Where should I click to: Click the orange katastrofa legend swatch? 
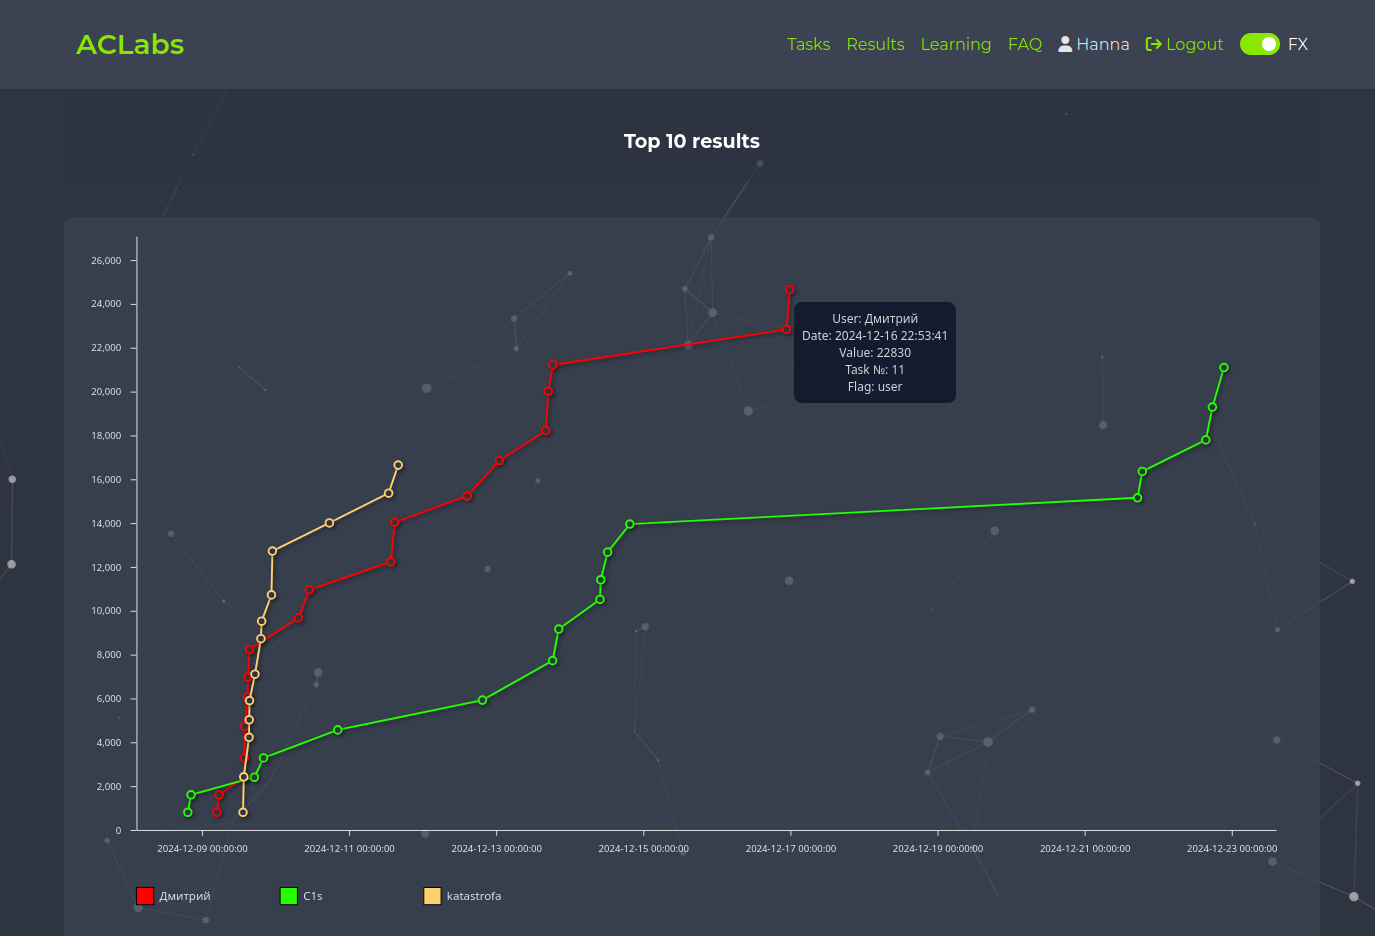pos(432,896)
